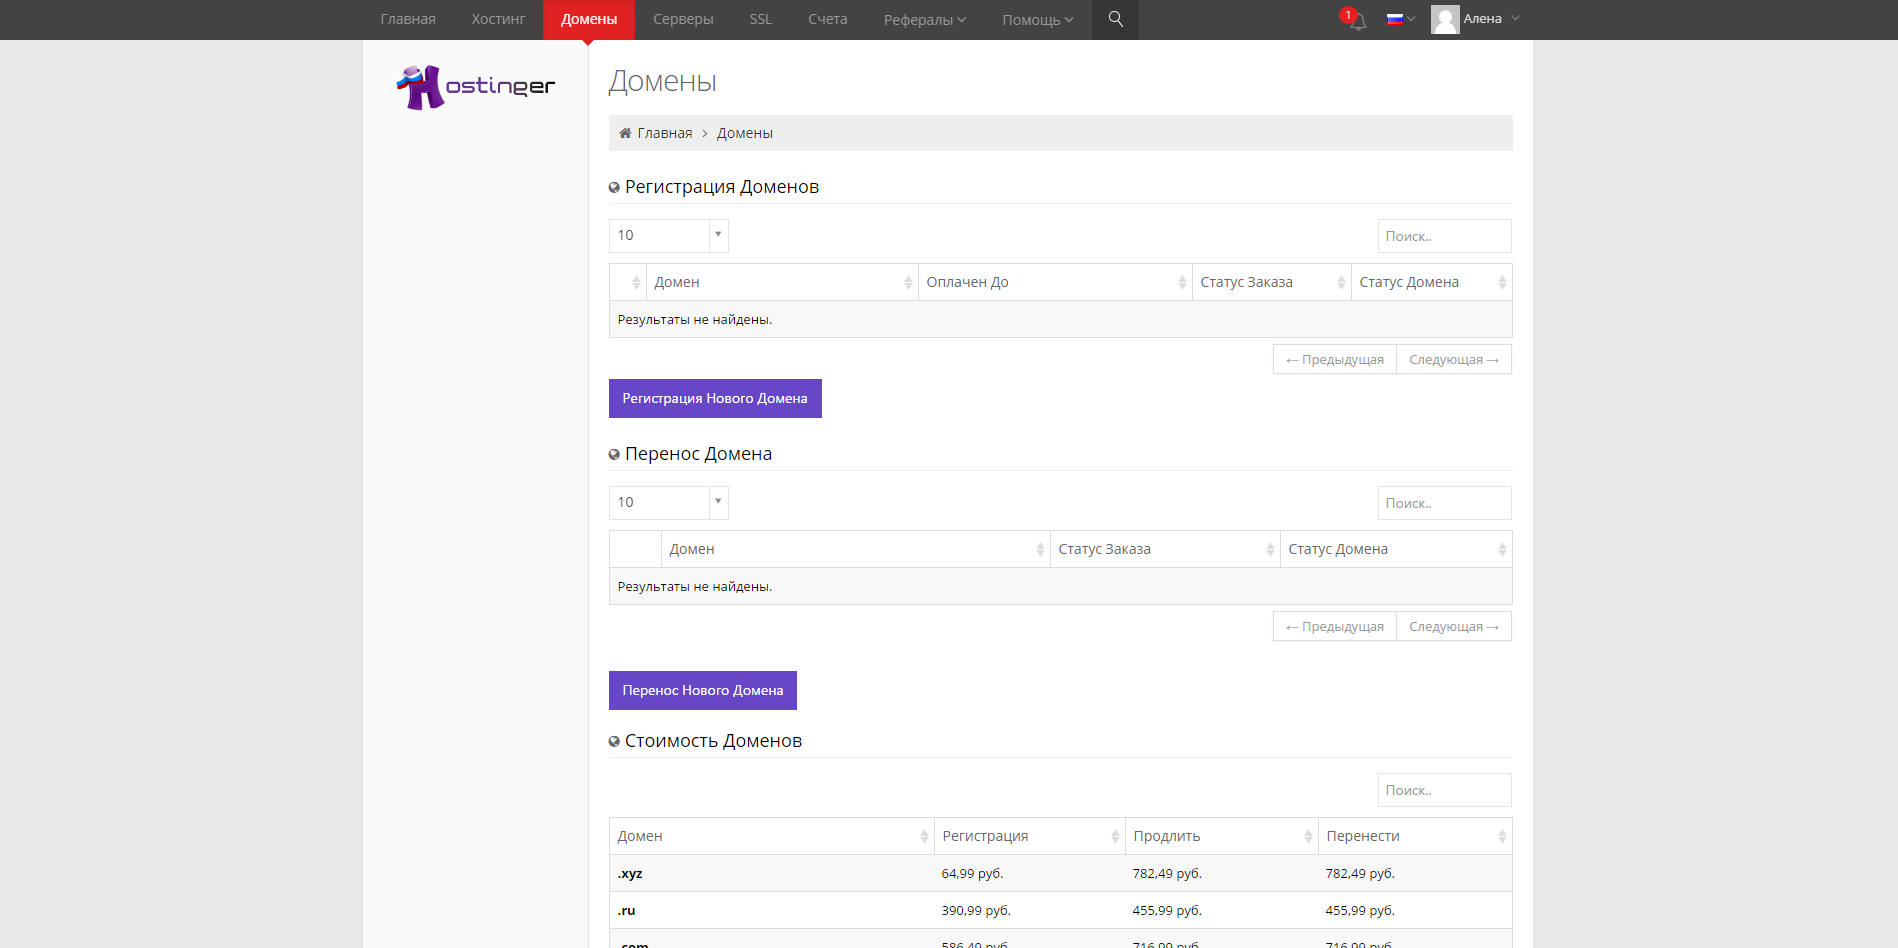Click Следующая in domain registration pagination
Screen dimensions: 1898x948
pos(1453,359)
